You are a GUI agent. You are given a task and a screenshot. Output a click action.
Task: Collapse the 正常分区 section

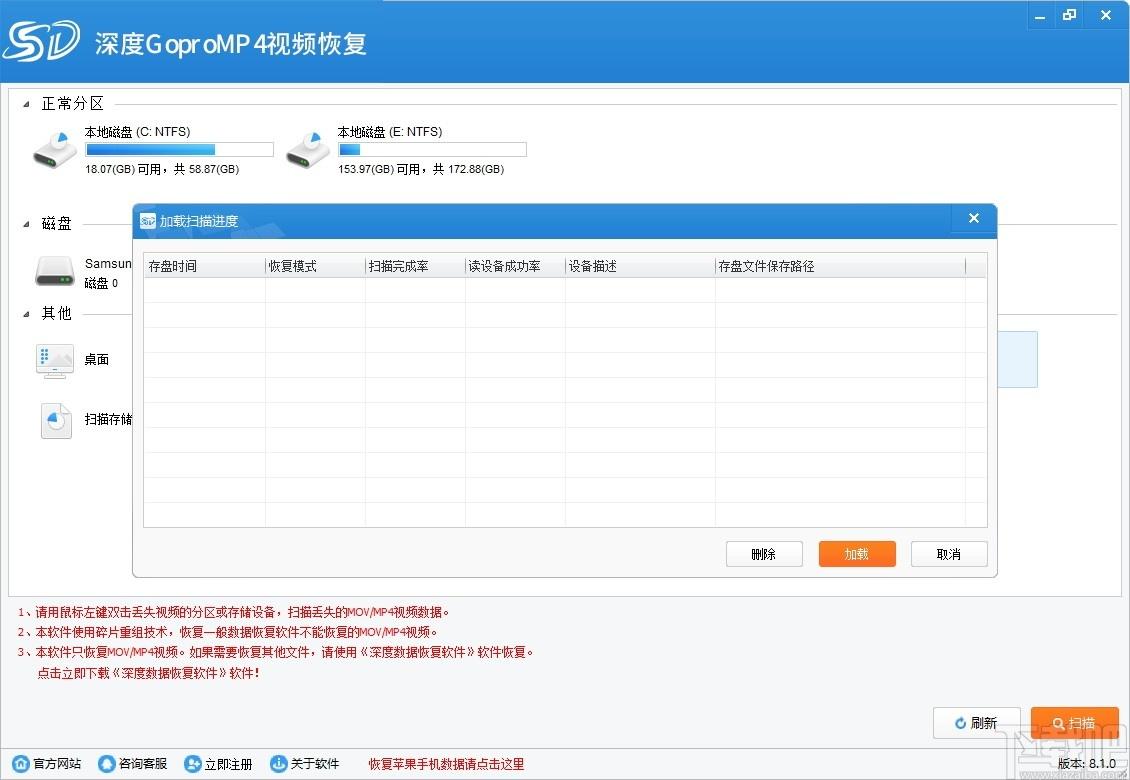[26, 105]
